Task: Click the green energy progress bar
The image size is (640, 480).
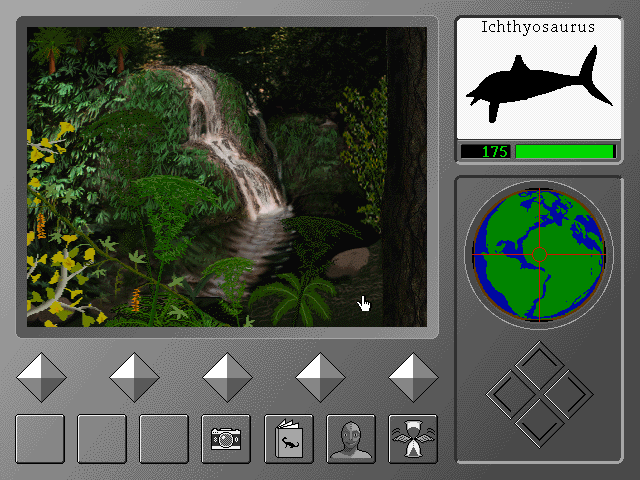Action: coord(566,151)
